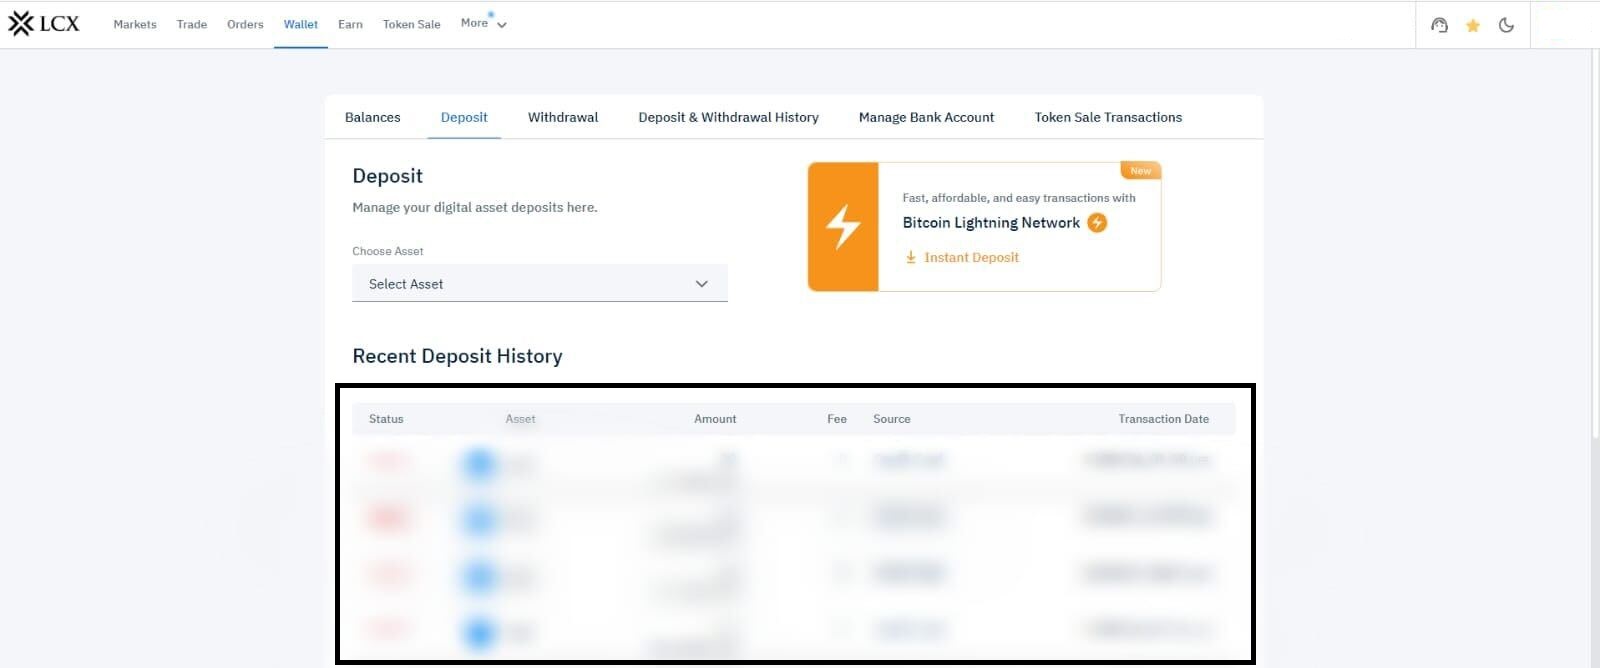Open the Token Sale Transactions tab
The image size is (1600, 668).
1108,117
